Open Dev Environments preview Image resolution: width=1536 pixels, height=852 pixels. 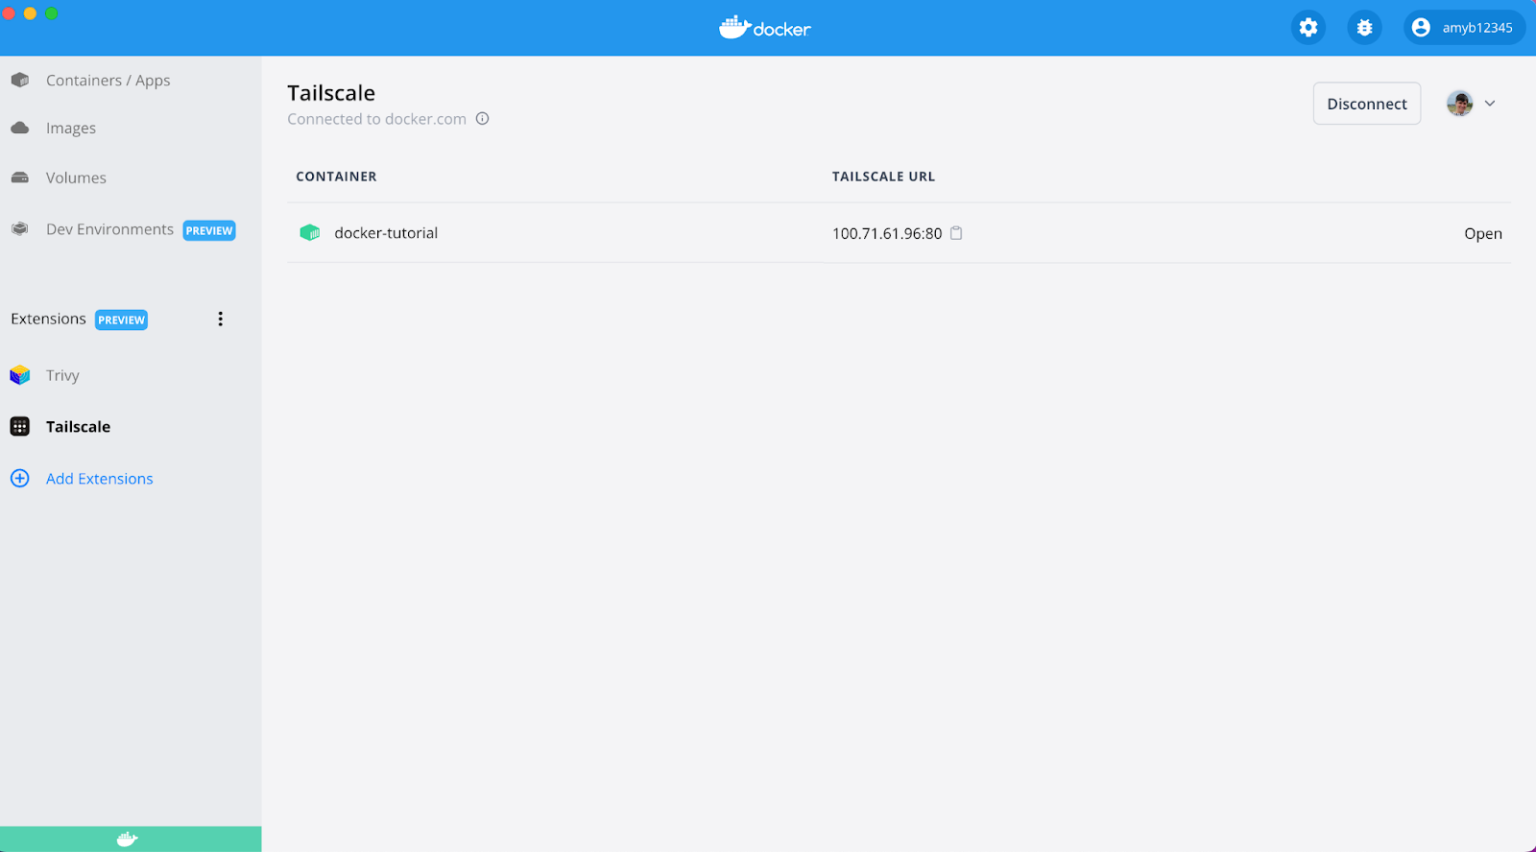(x=110, y=229)
